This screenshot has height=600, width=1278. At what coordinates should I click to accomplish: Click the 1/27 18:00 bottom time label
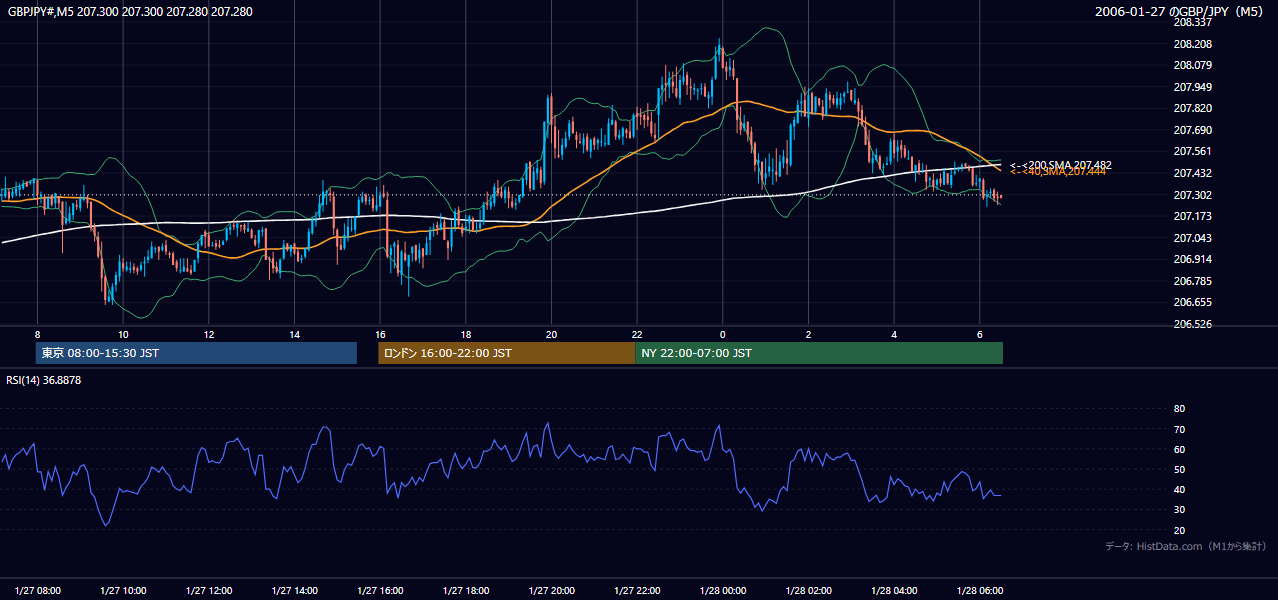(x=466, y=591)
